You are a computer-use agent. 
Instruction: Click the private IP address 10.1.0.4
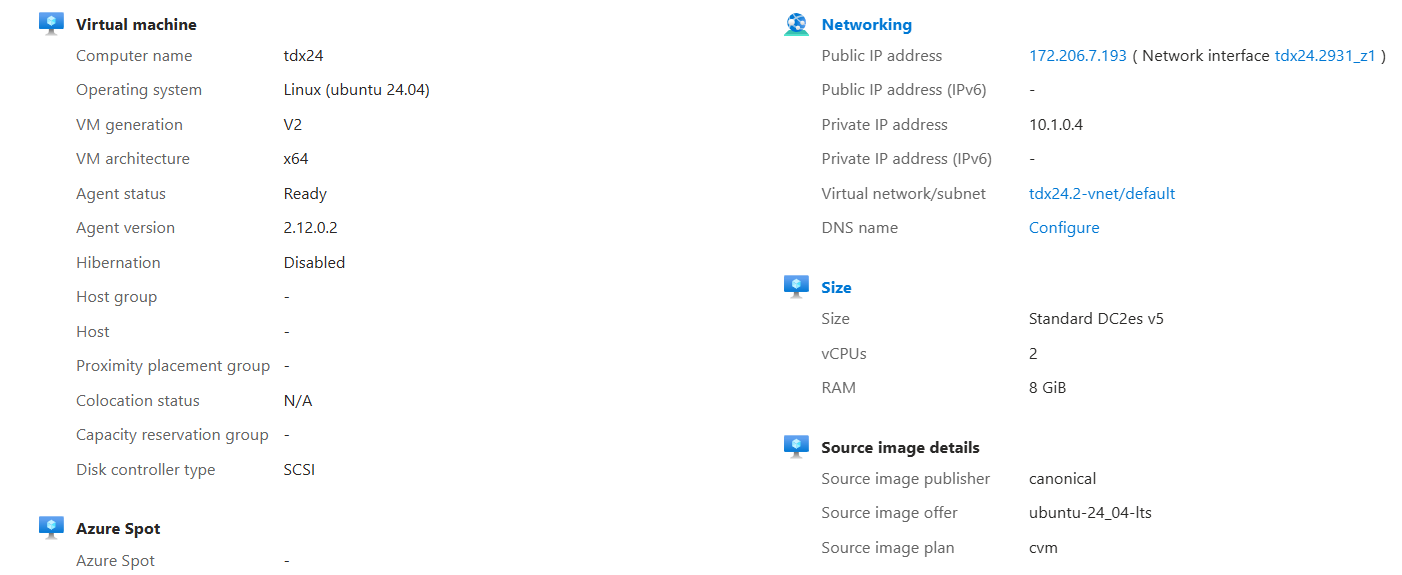pyautogui.click(x=1055, y=125)
